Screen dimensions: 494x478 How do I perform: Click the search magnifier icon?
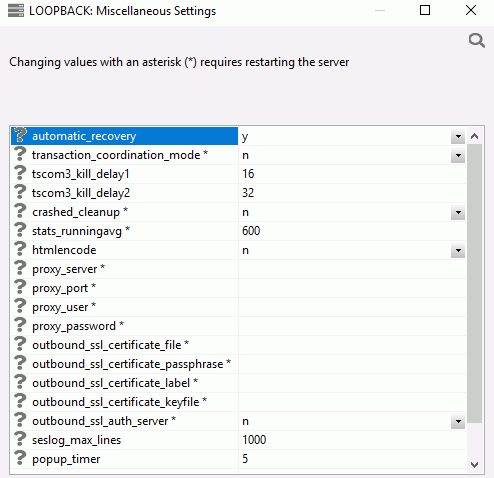click(x=477, y=40)
